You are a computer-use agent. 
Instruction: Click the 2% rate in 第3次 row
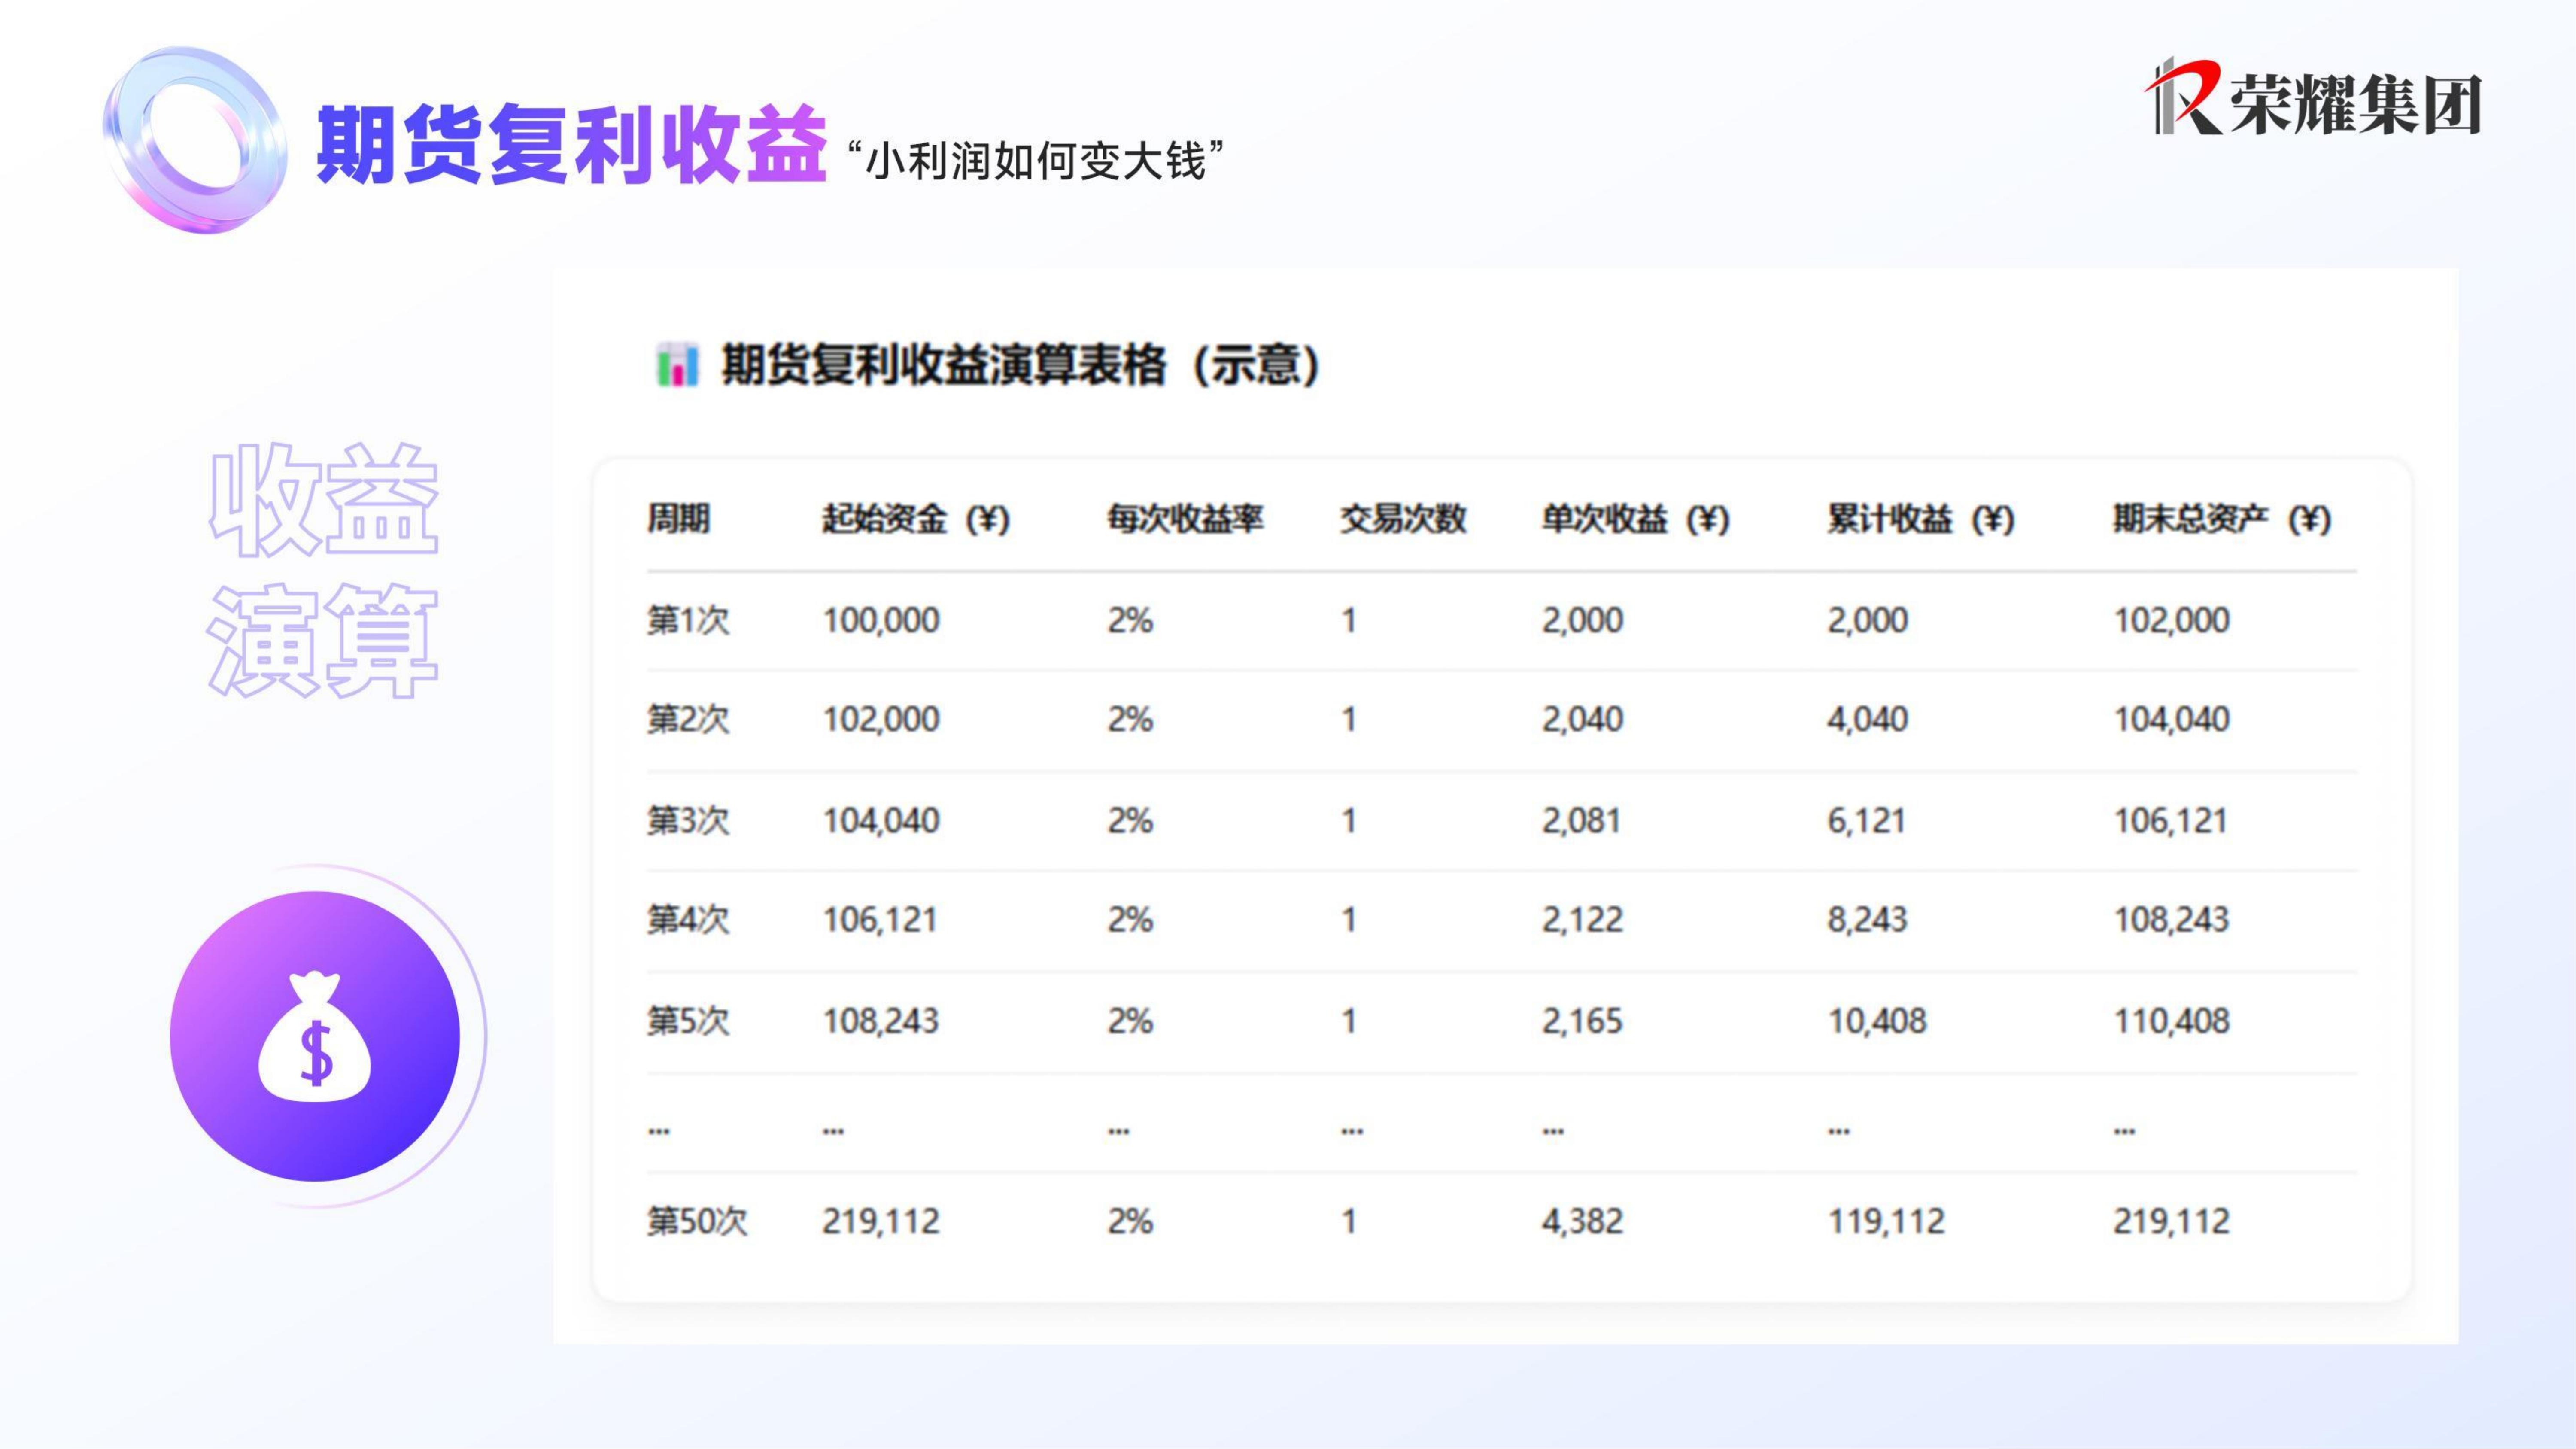[x=1130, y=821]
